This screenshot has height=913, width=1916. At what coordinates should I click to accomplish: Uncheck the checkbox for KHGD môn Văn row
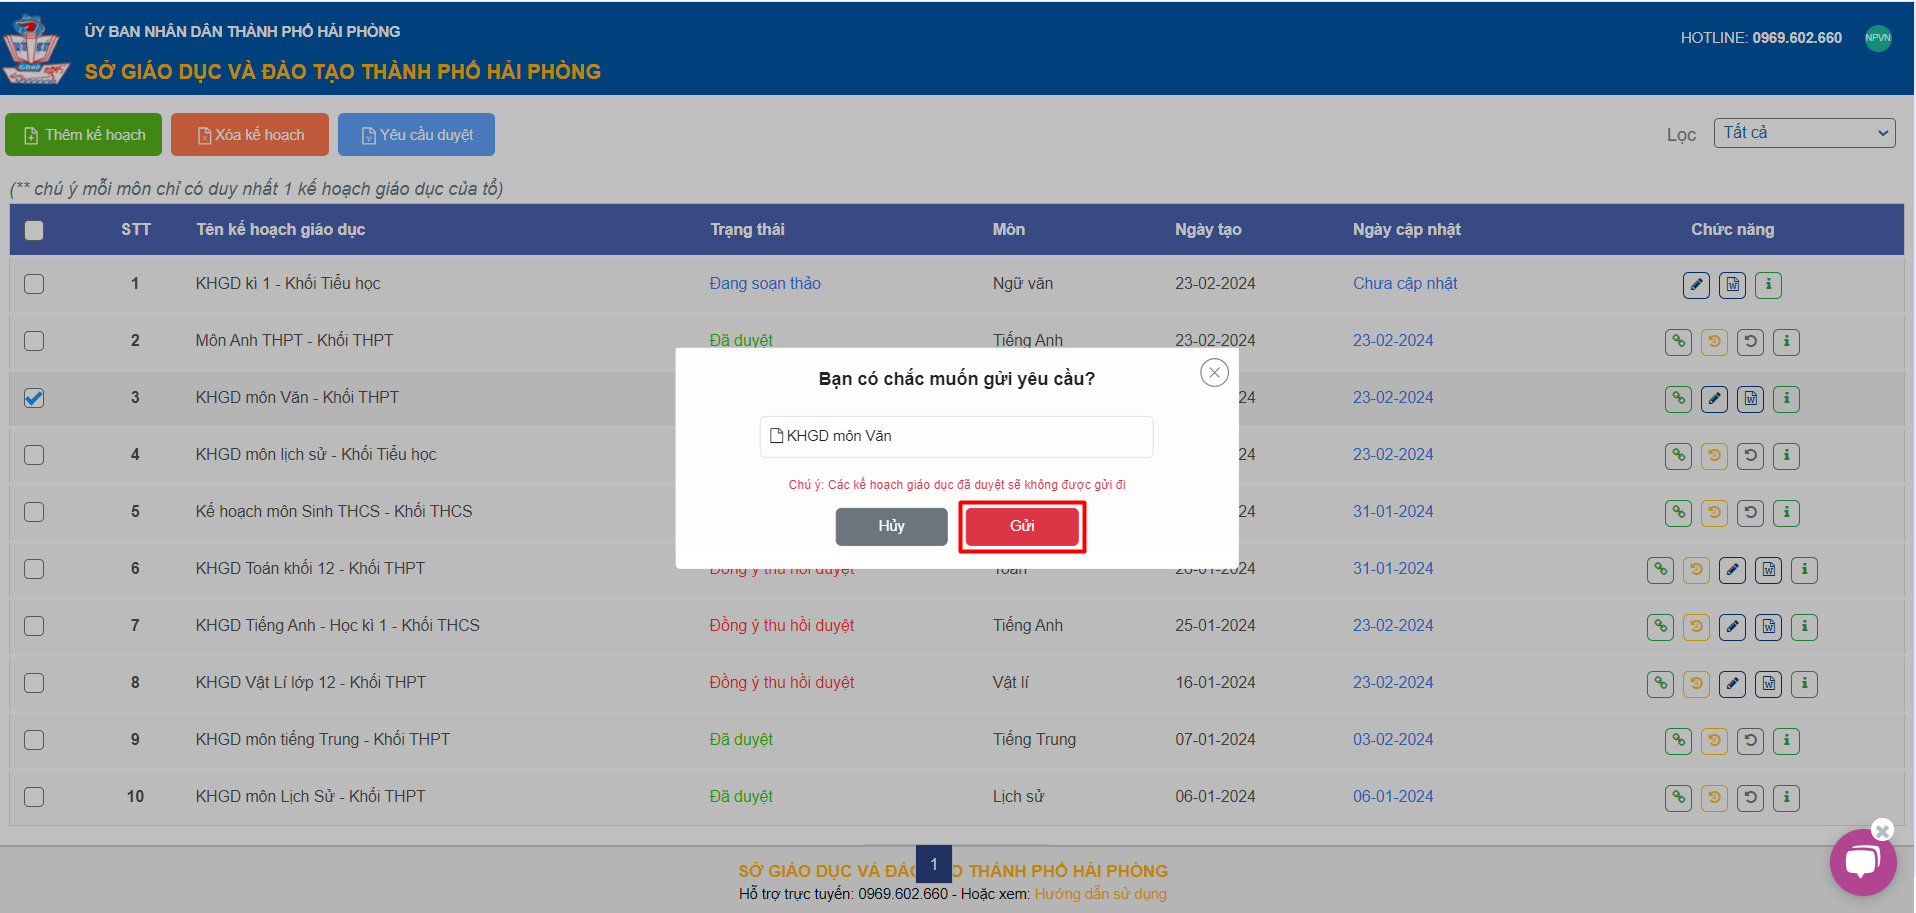(x=34, y=398)
